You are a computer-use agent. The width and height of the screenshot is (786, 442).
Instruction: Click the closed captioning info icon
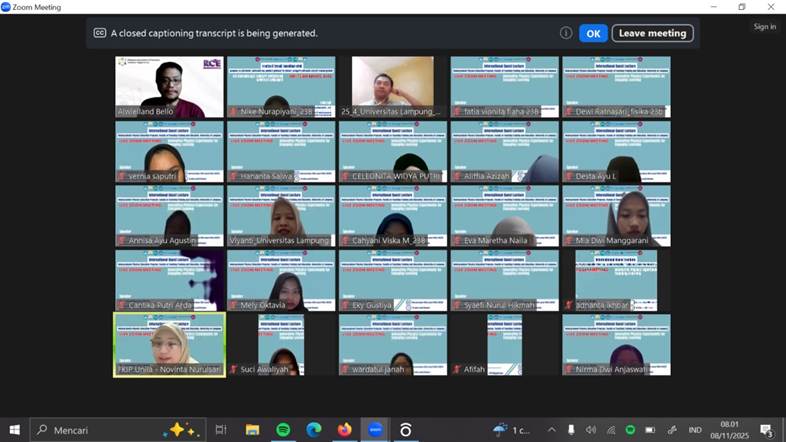566,33
